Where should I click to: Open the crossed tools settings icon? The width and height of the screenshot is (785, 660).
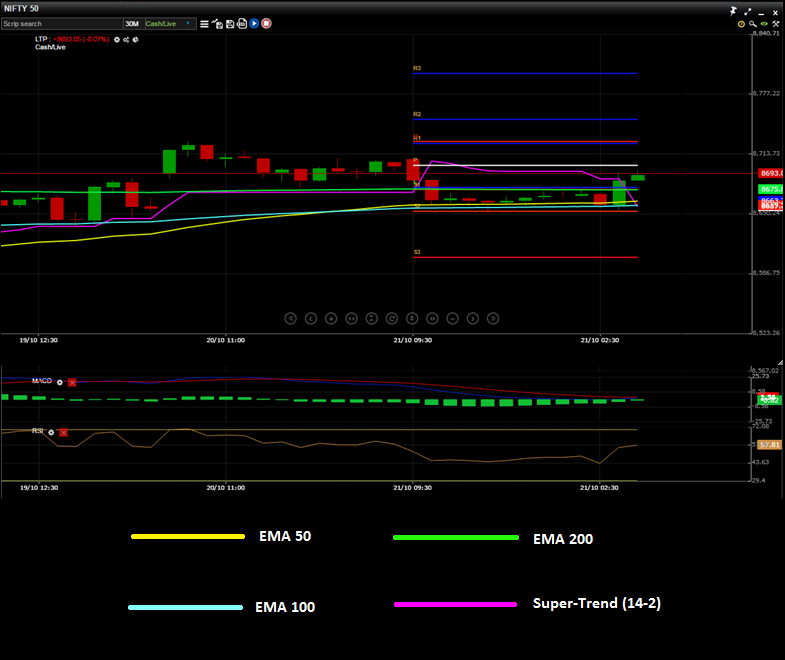pos(775,24)
